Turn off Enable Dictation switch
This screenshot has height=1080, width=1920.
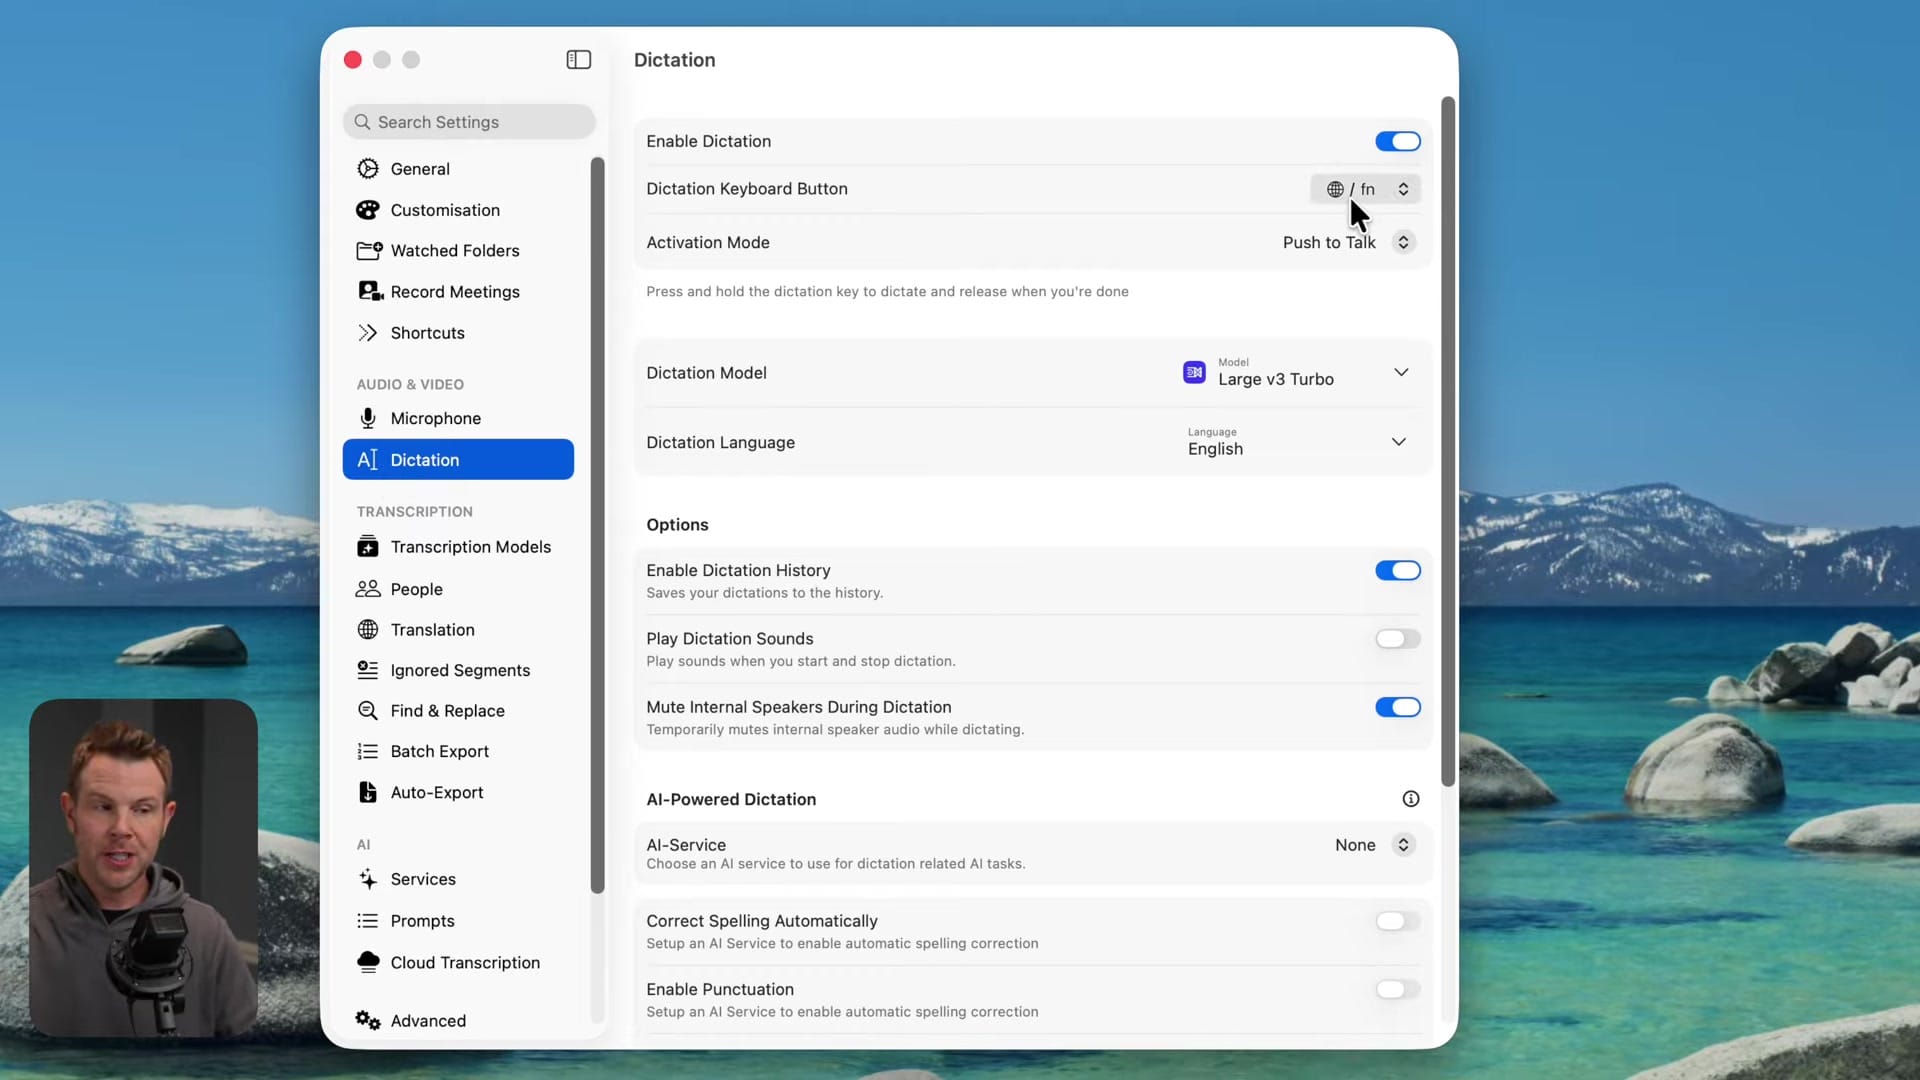(x=1397, y=141)
